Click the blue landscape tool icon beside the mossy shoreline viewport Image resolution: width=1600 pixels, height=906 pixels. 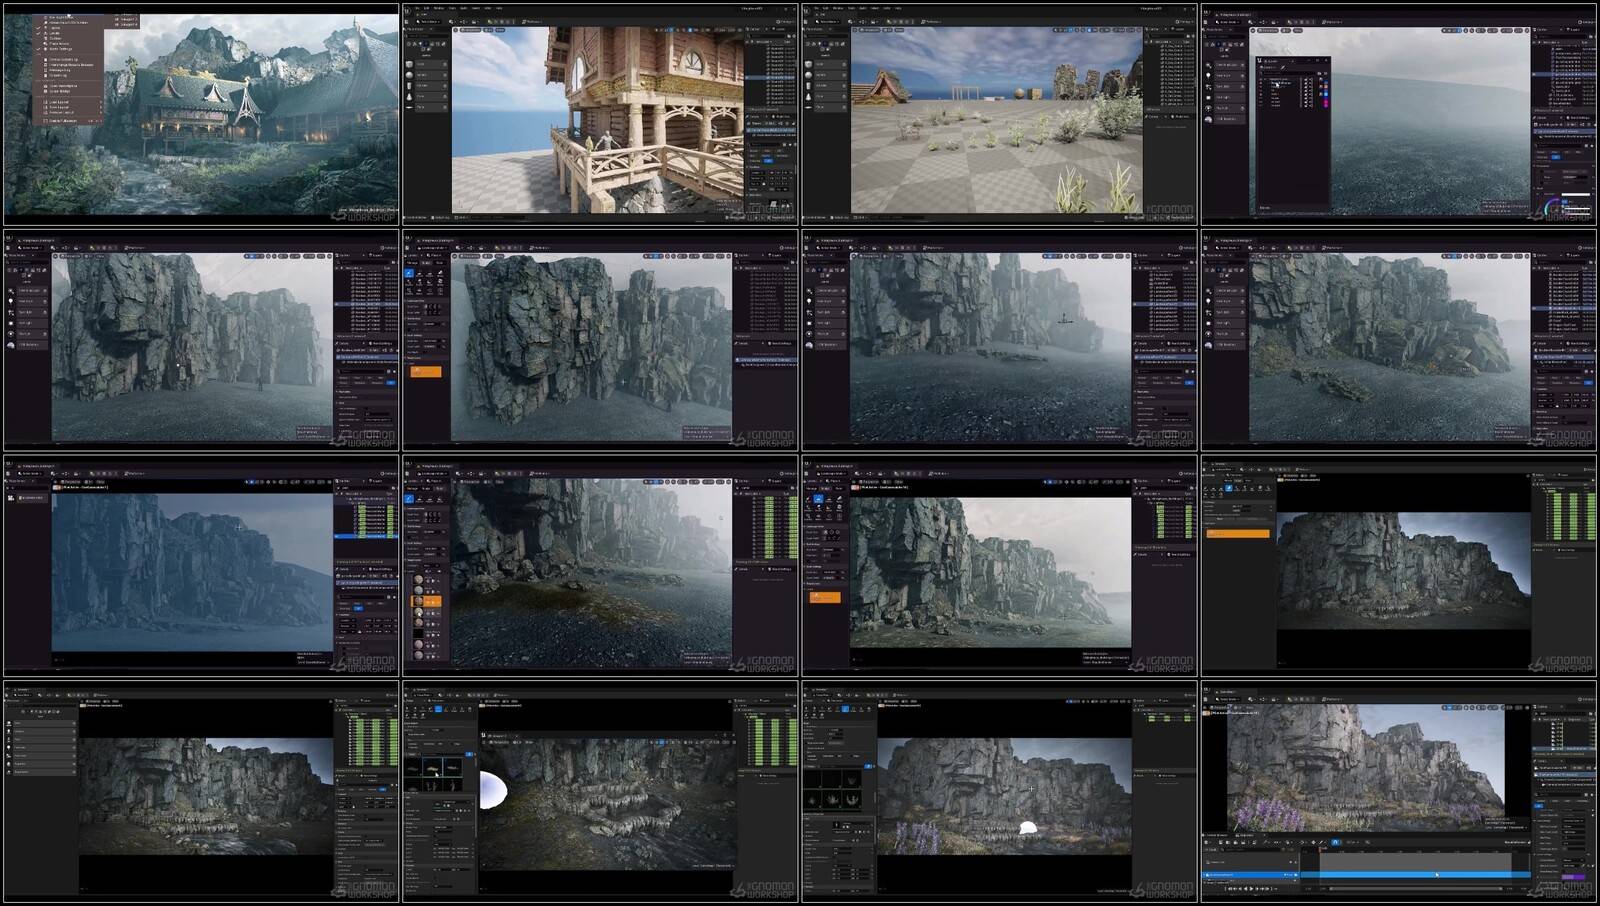[409, 499]
